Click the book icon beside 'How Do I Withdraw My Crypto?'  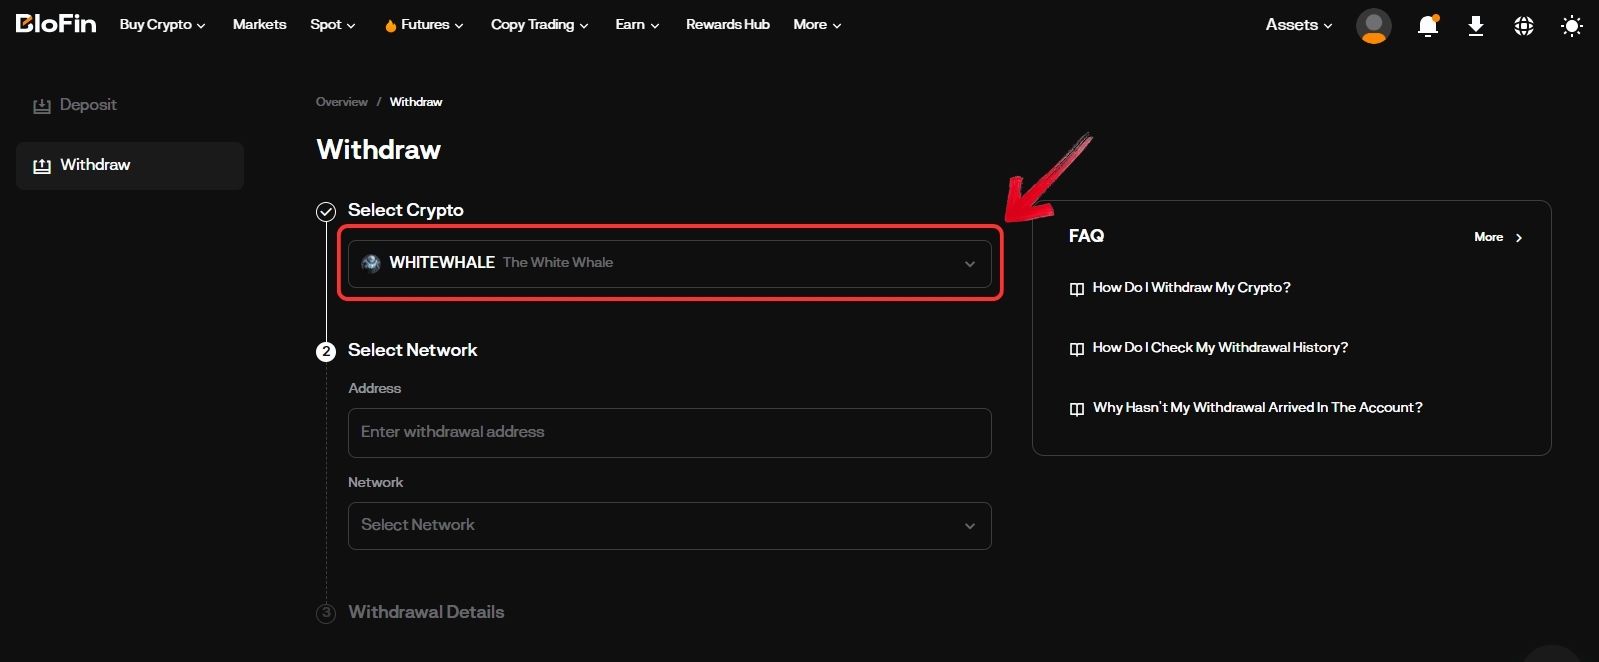click(x=1076, y=289)
